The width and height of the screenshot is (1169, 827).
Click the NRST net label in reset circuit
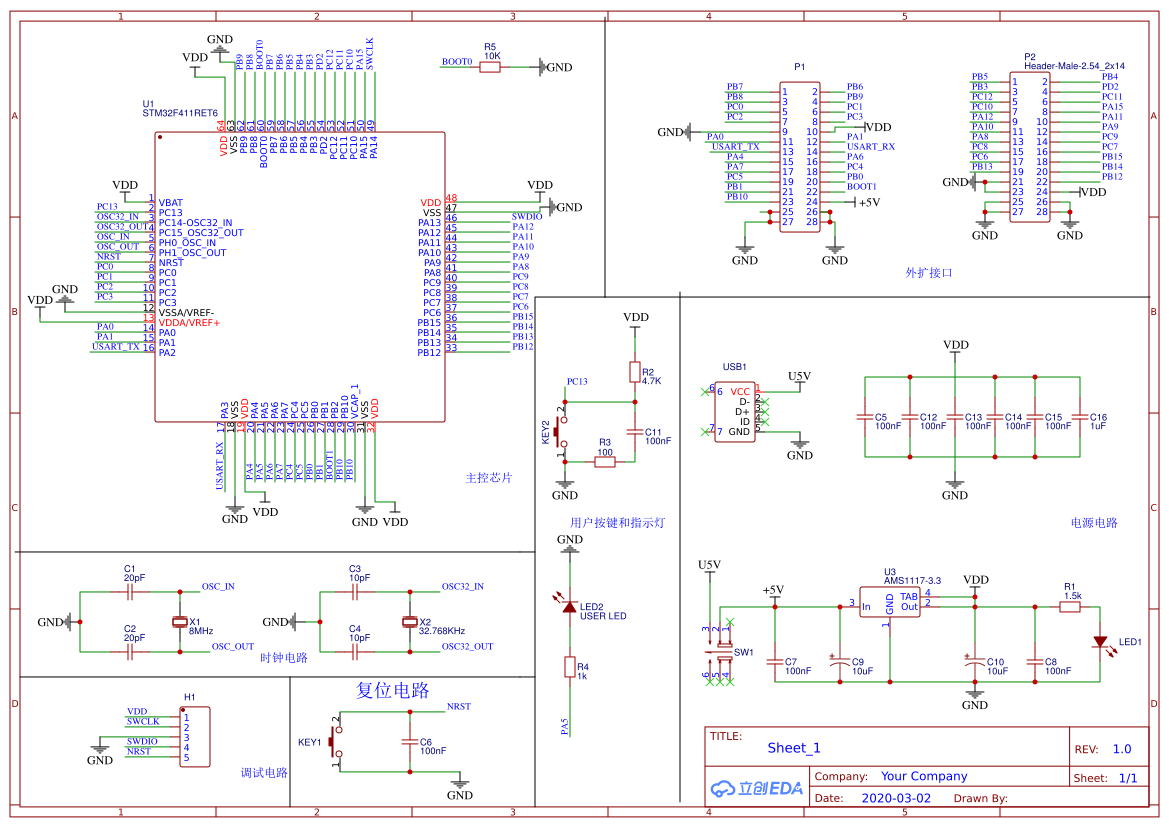459,707
